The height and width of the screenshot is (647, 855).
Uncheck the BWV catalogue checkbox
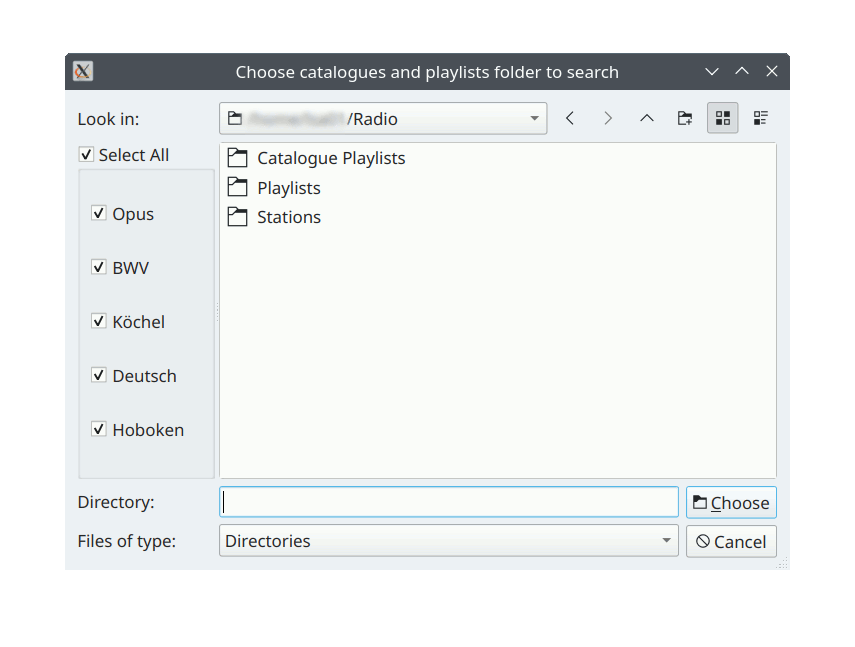[98, 267]
